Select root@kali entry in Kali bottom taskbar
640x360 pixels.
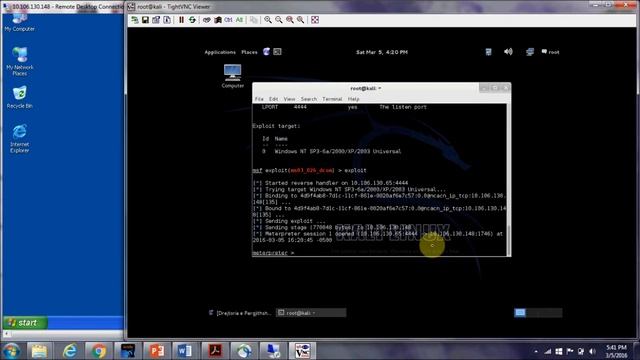311,313
